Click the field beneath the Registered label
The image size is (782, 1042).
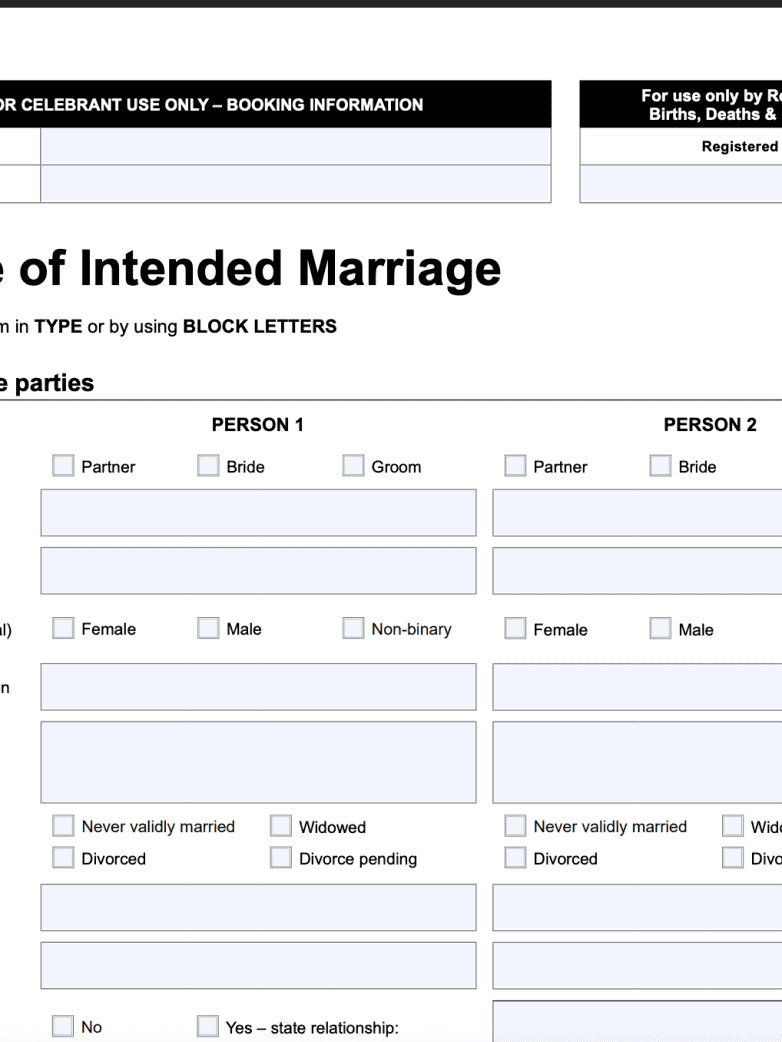pyautogui.click(x=680, y=184)
